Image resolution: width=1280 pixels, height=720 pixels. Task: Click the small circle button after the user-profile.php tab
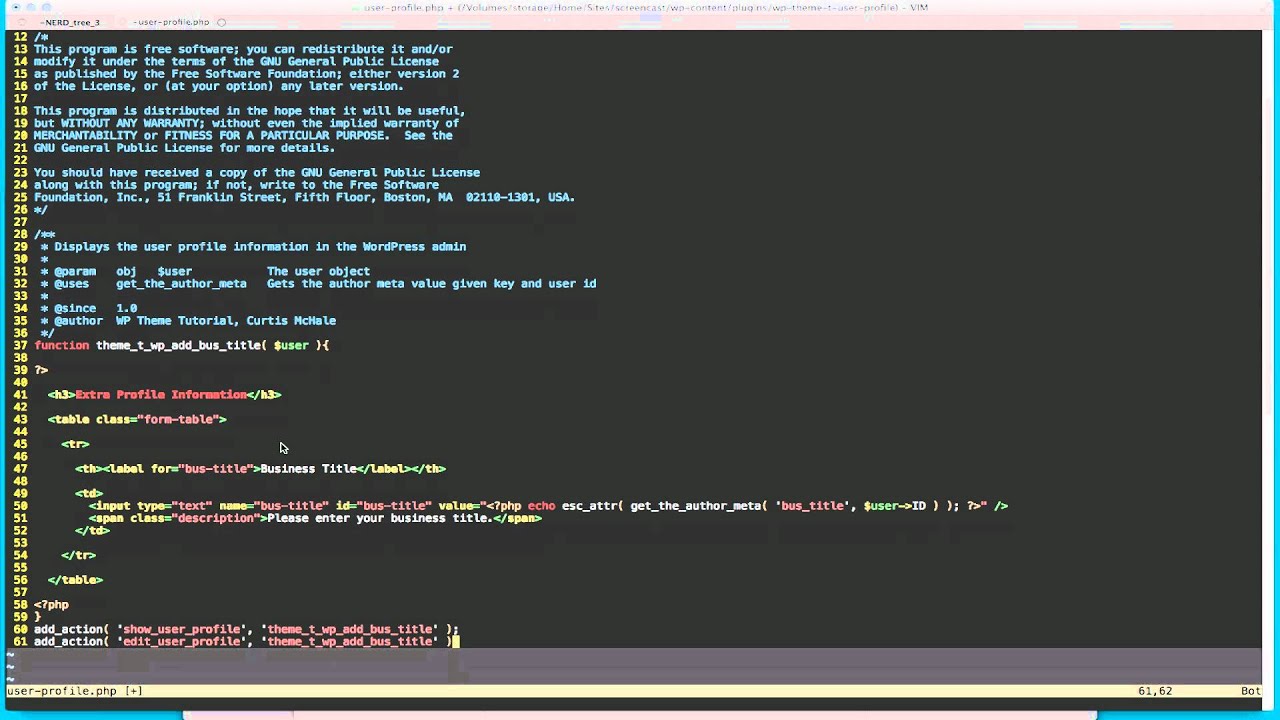pyautogui.click(x=221, y=22)
